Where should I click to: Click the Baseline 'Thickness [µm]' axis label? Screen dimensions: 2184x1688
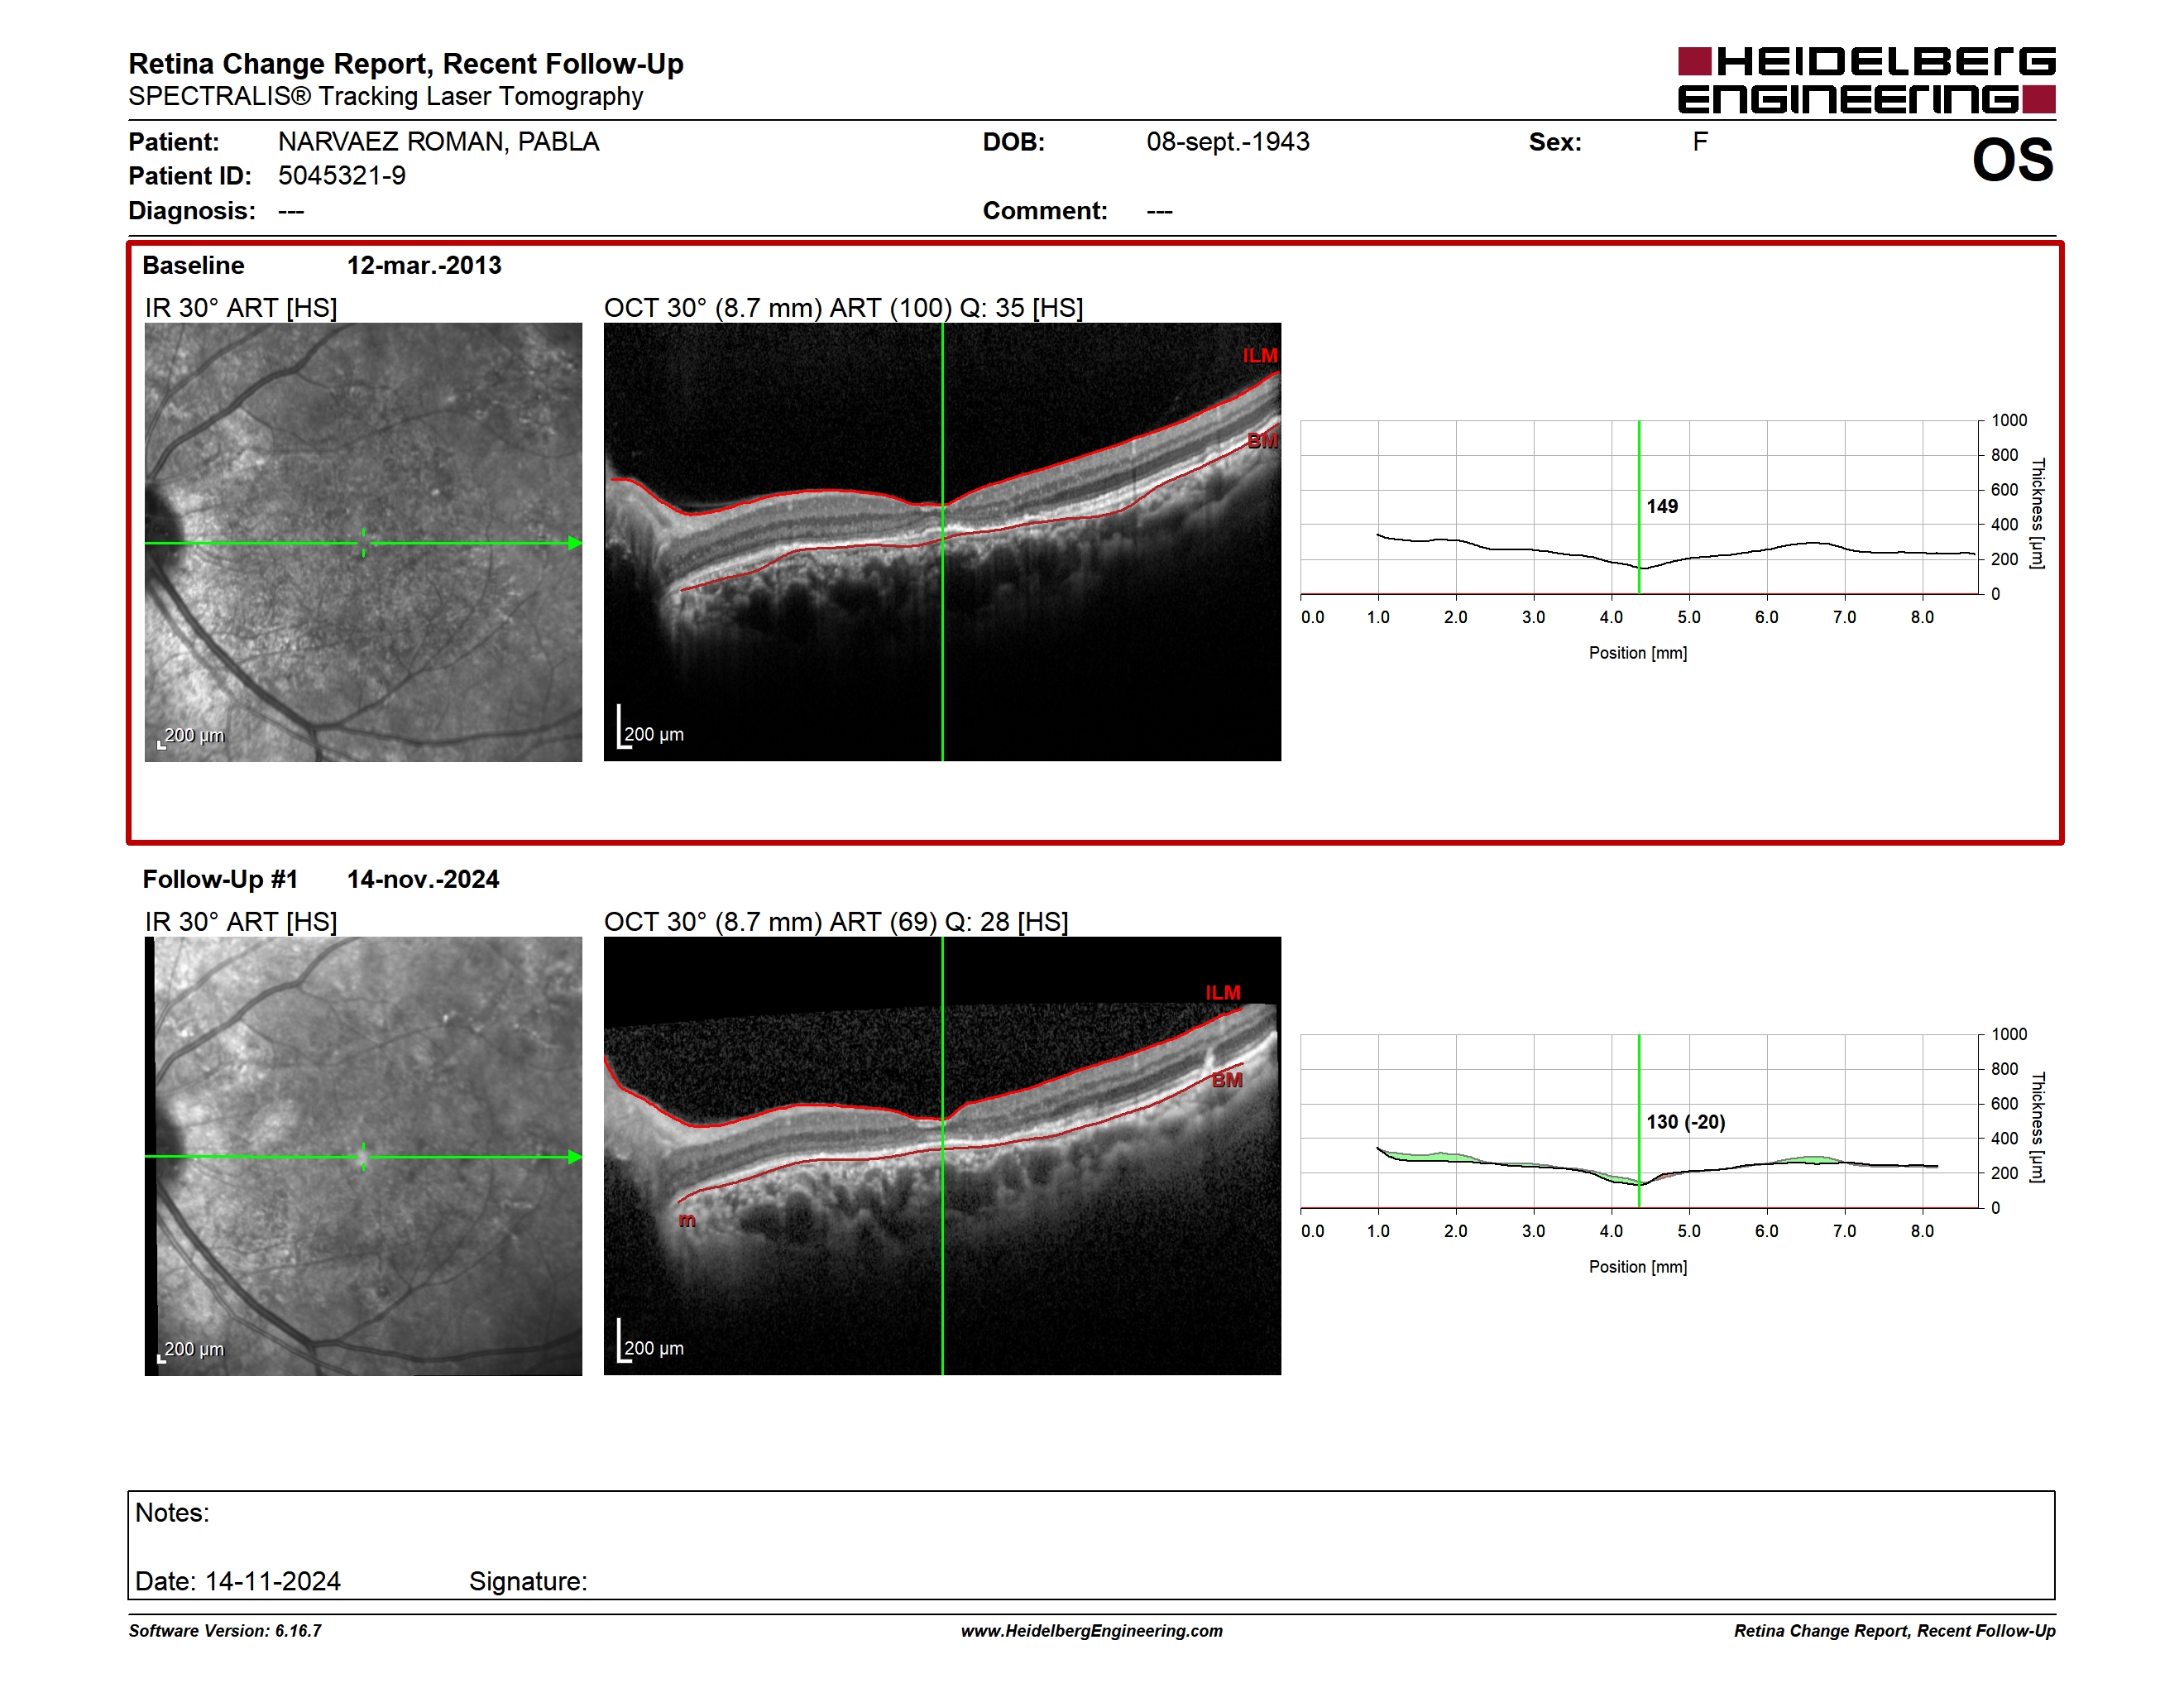click(x=2037, y=513)
